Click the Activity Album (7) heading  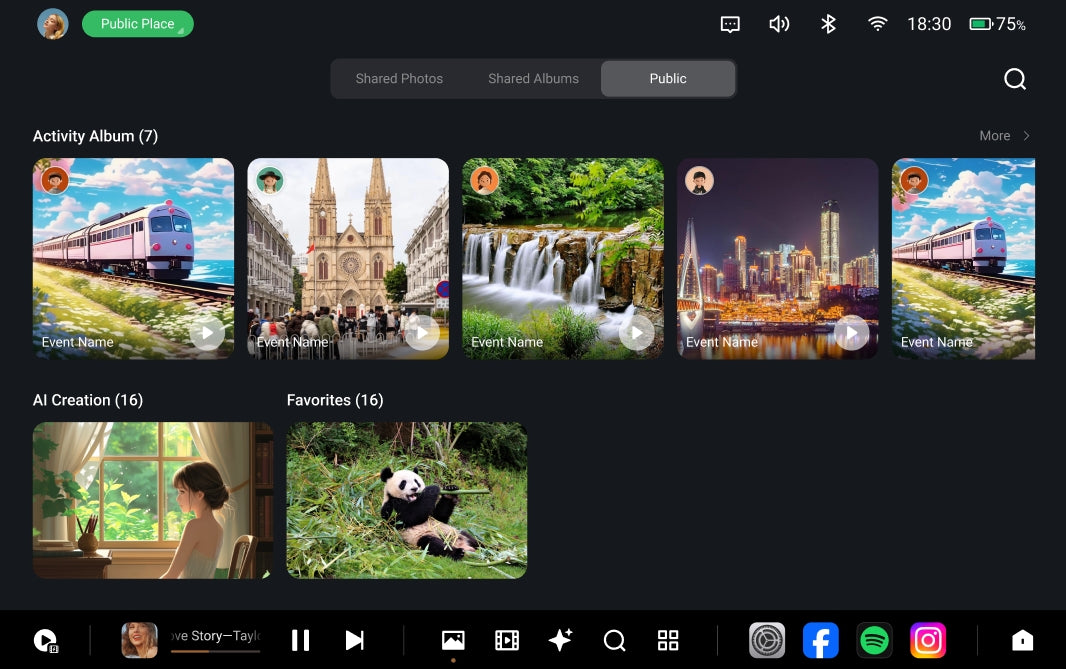[95, 136]
